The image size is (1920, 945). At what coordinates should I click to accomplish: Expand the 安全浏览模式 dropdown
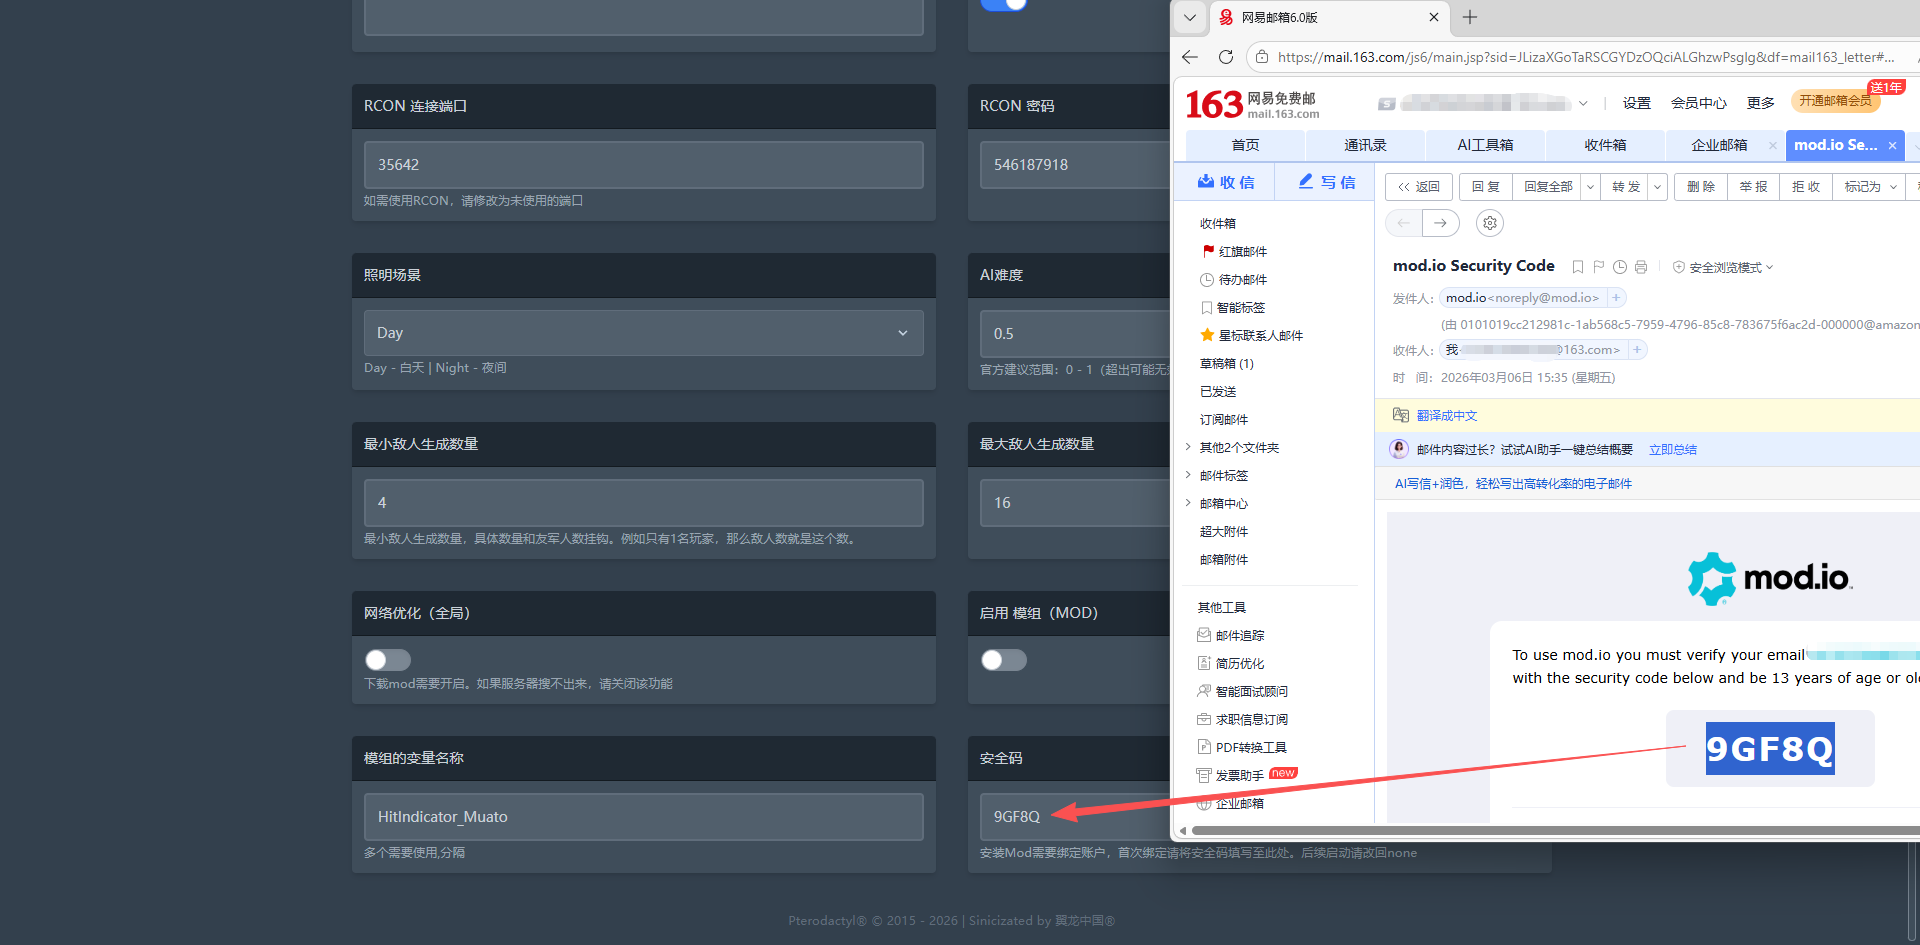pyautogui.click(x=1725, y=267)
